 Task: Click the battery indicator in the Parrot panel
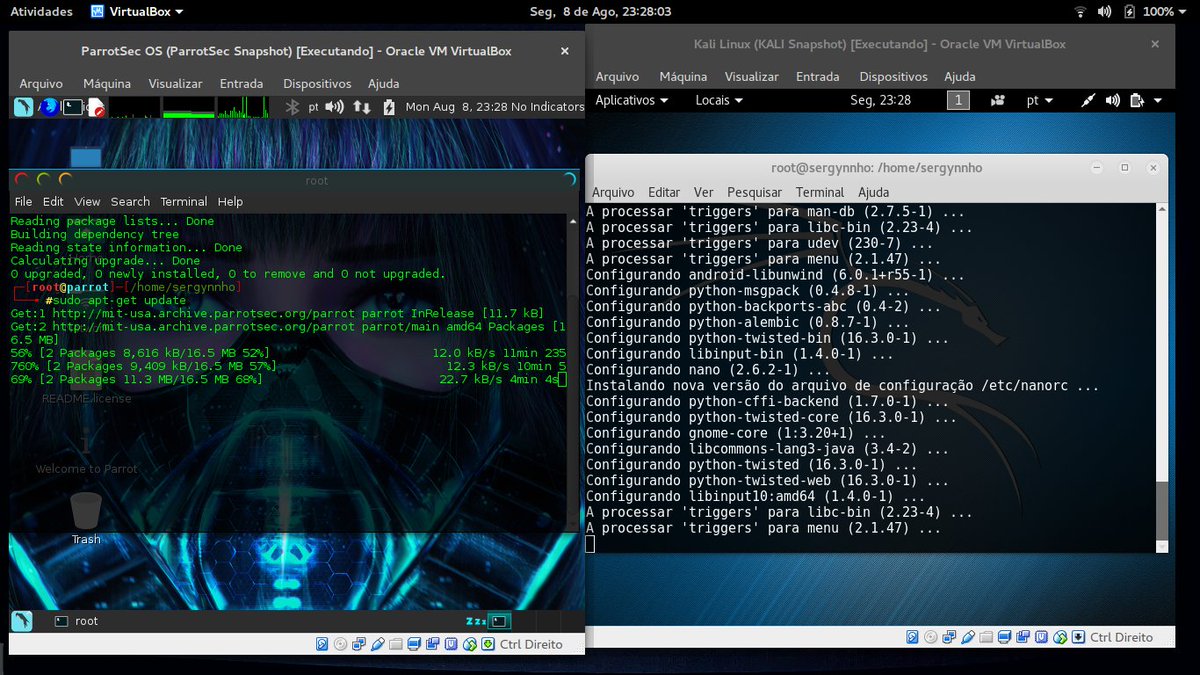tap(388, 107)
